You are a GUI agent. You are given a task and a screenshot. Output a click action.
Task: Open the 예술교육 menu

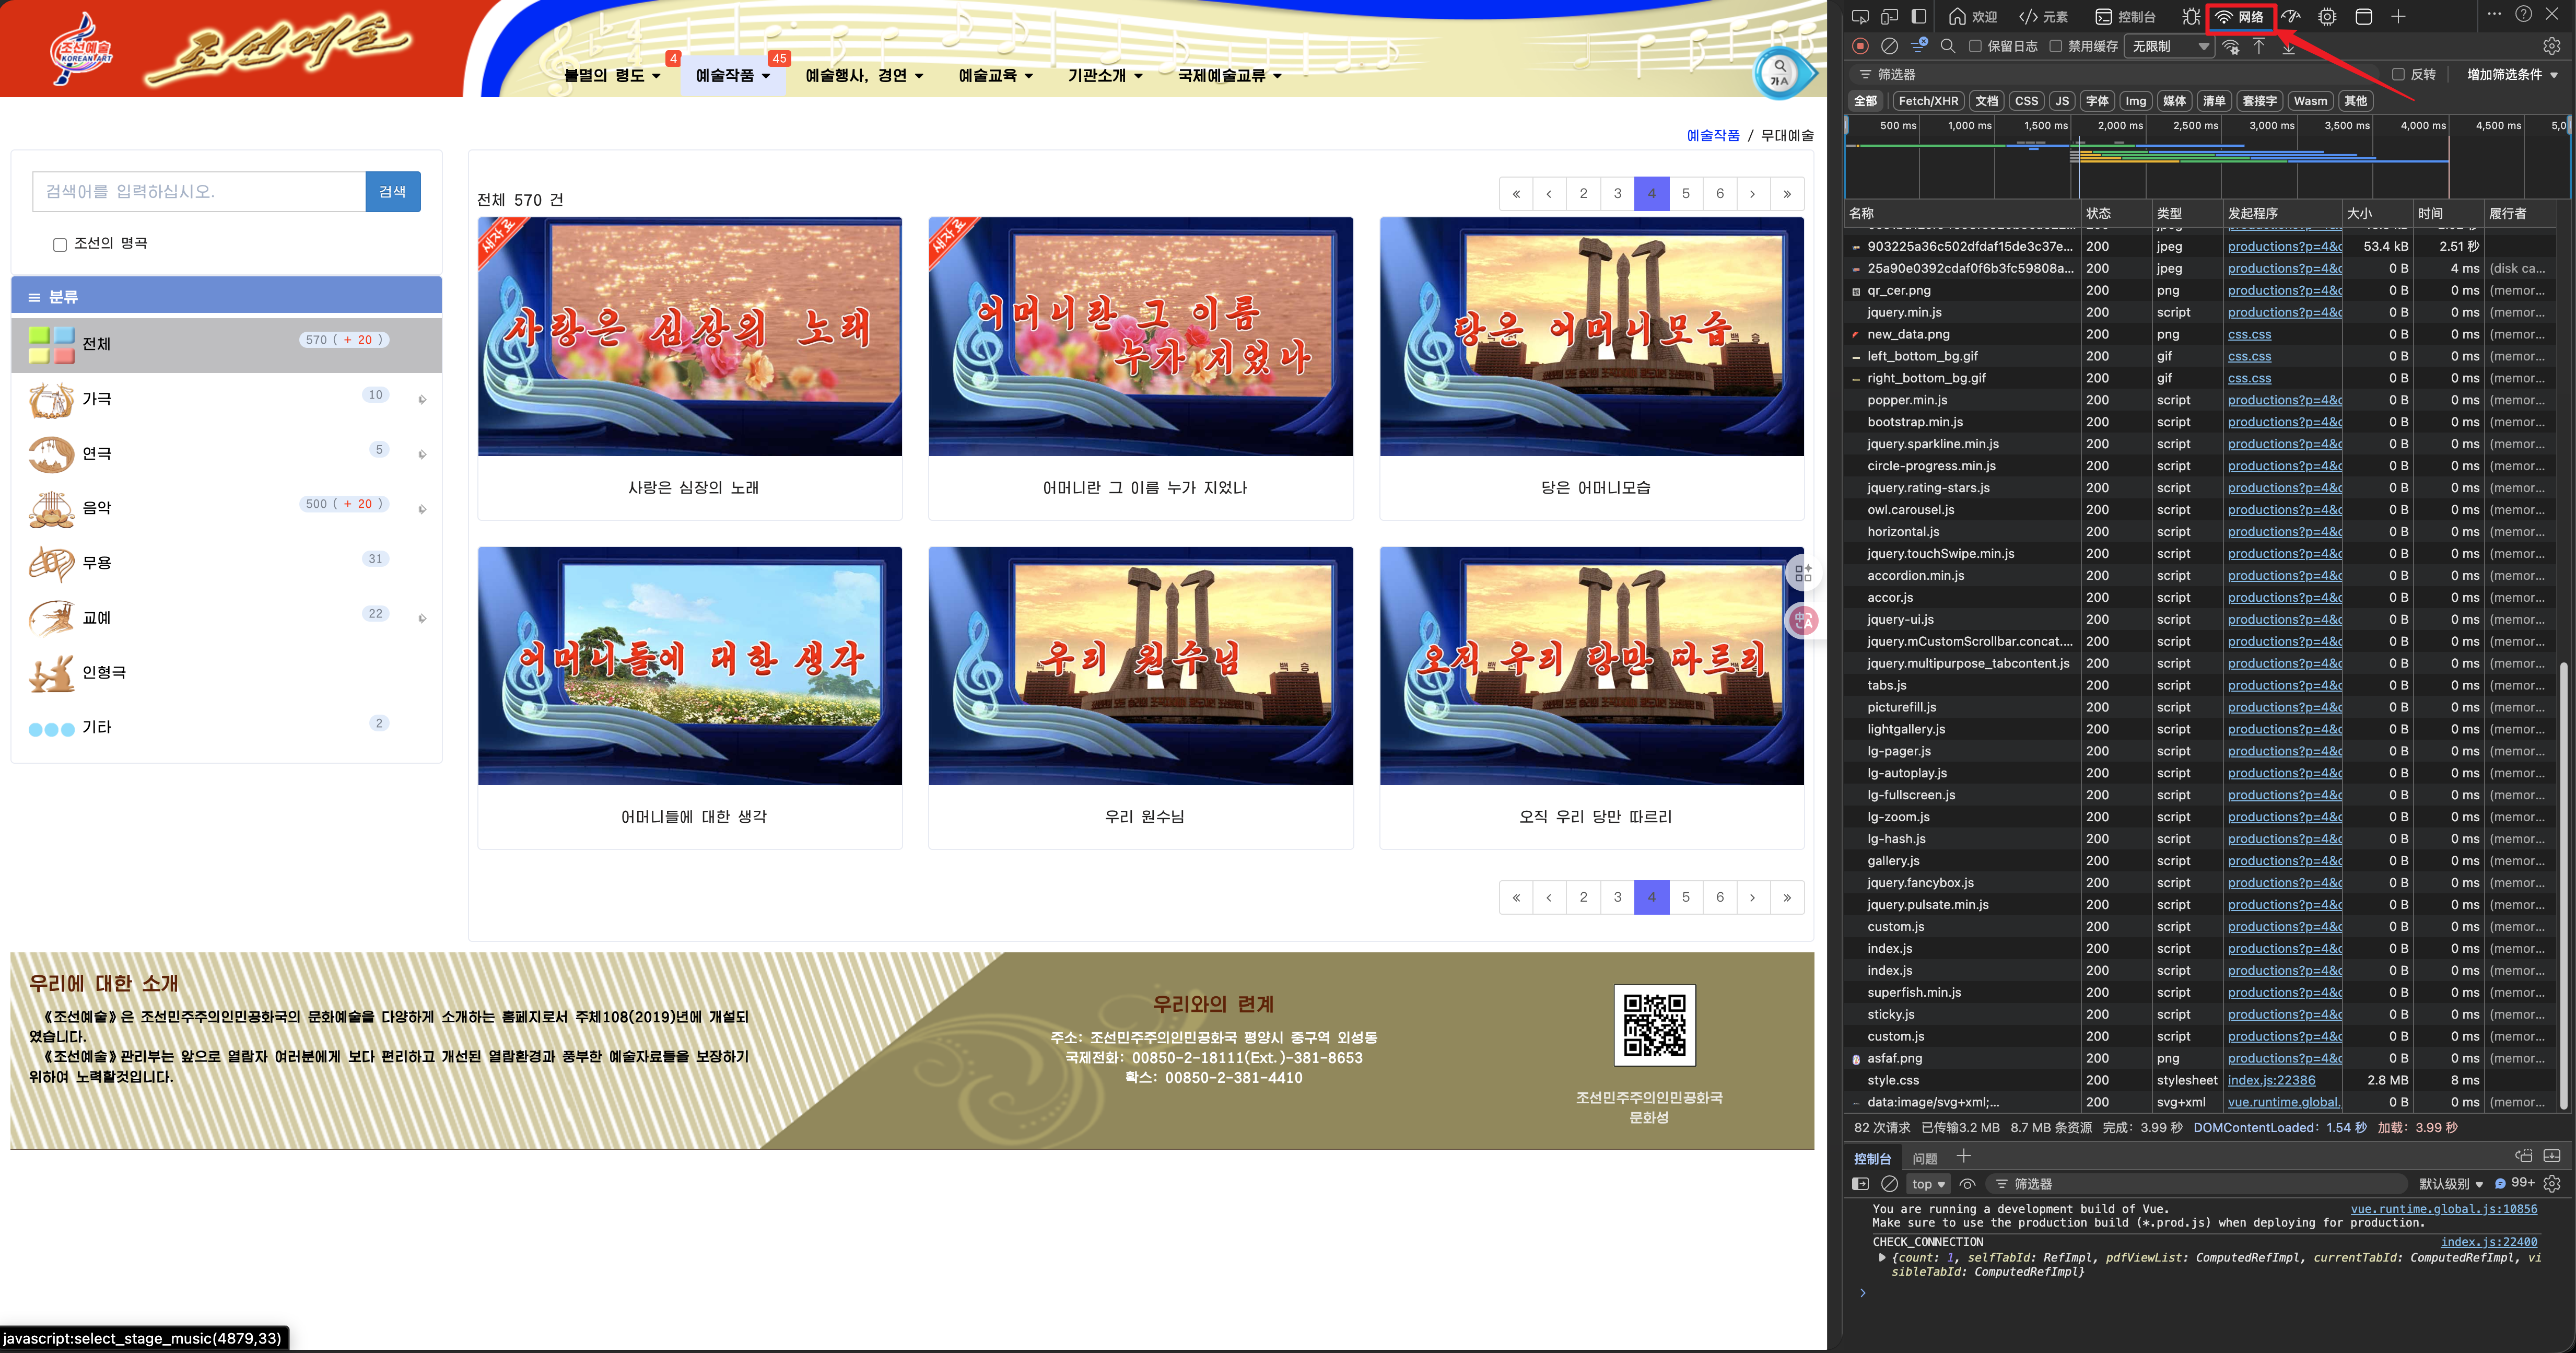tap(995, 75)
